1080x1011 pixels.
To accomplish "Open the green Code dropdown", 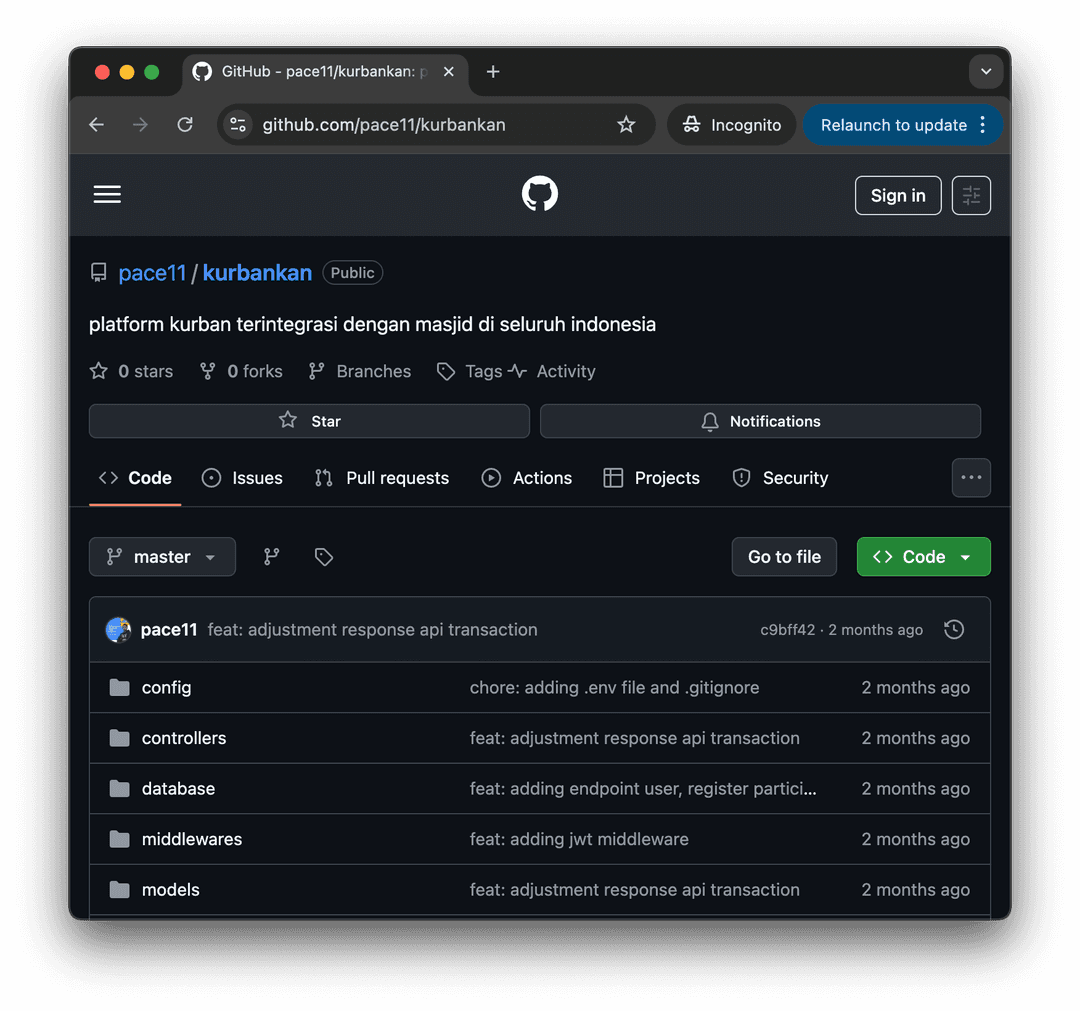I will click(x=923, y=557).
